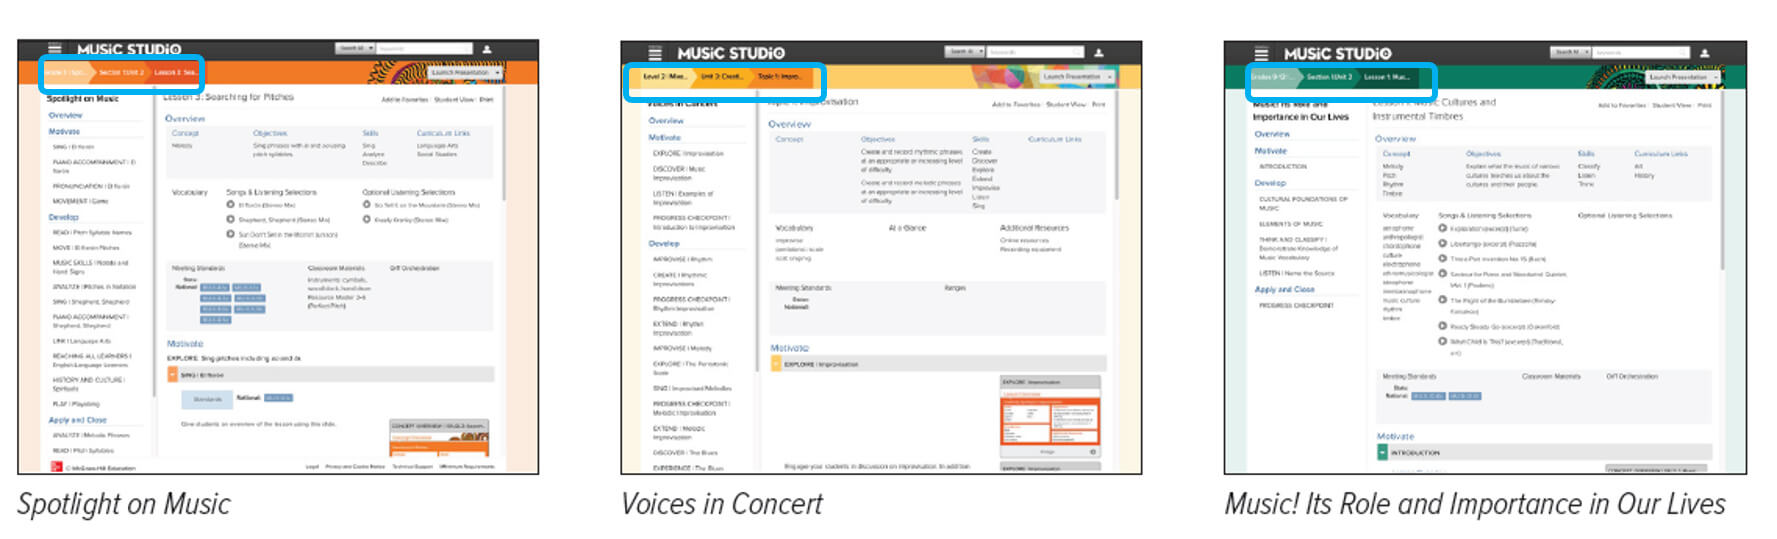Collapse INTRODUCTION section in Music! Its Role window
The image size is (1777, 539).
(1382, 452)
